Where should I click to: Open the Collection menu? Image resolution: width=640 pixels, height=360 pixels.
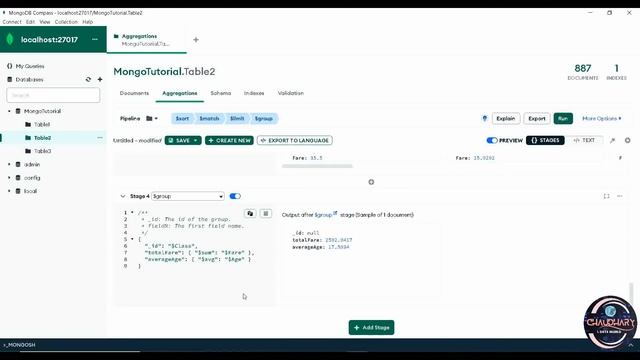66,22
